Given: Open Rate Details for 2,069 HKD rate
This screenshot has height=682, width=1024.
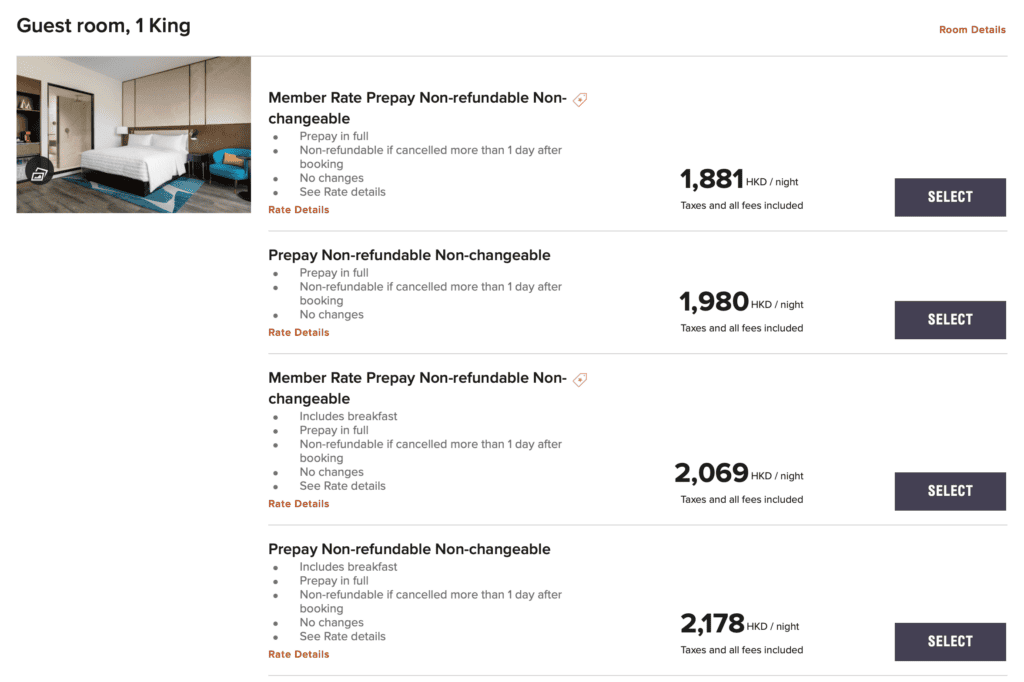Looking at the screenshot, I should click(298, 504).
